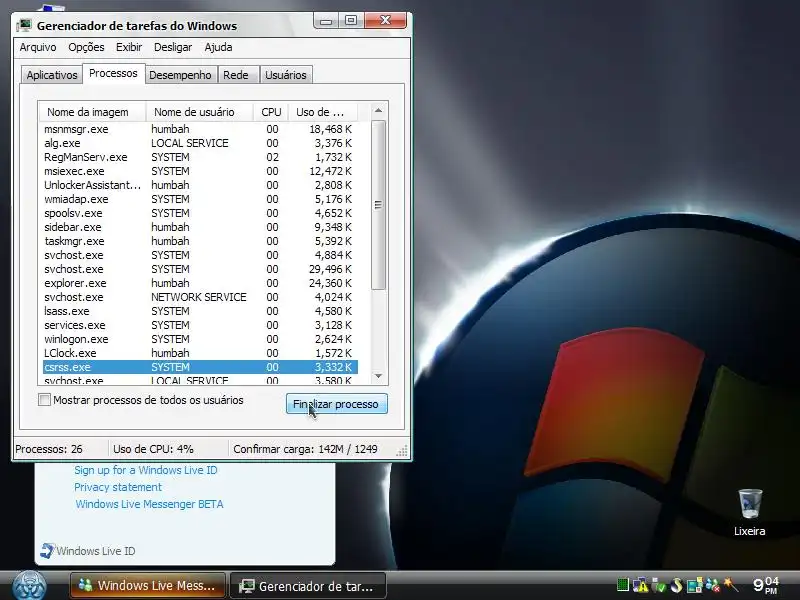Viewport: 800px width, 600px height.
Task: Switch to the Usuários tab
Action: pos(286,75)
